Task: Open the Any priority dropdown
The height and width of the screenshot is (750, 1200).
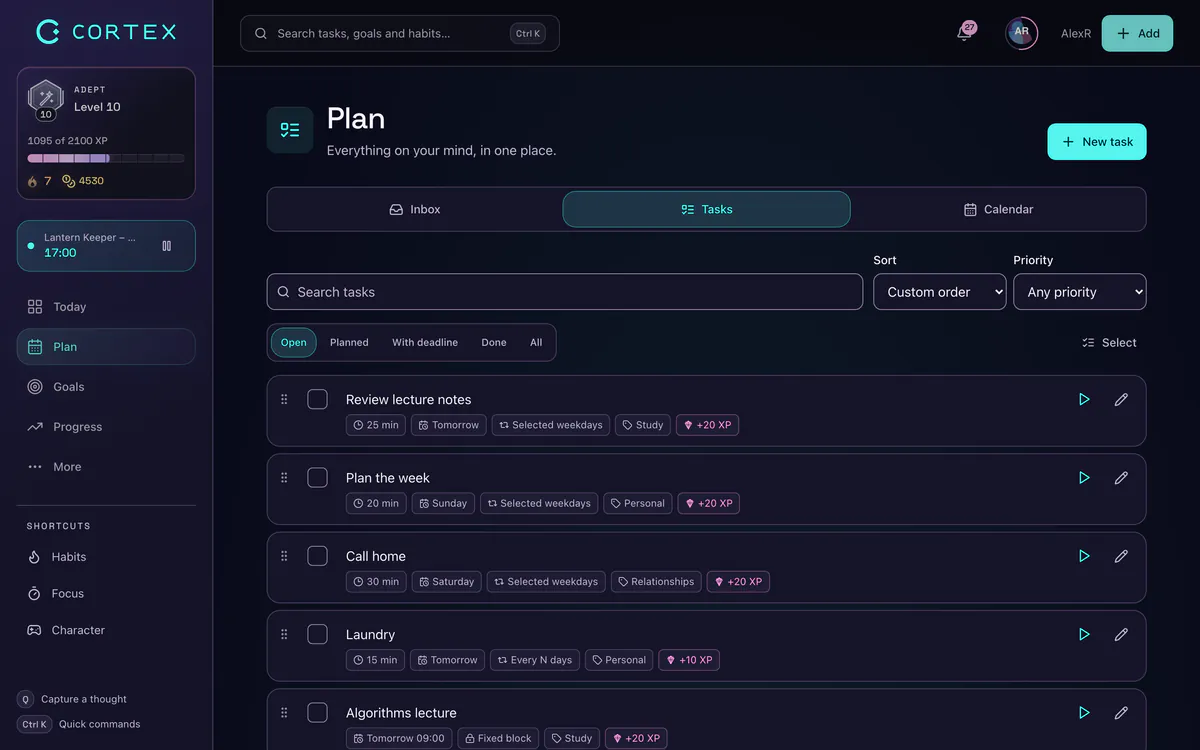Action: point(1080,292)
